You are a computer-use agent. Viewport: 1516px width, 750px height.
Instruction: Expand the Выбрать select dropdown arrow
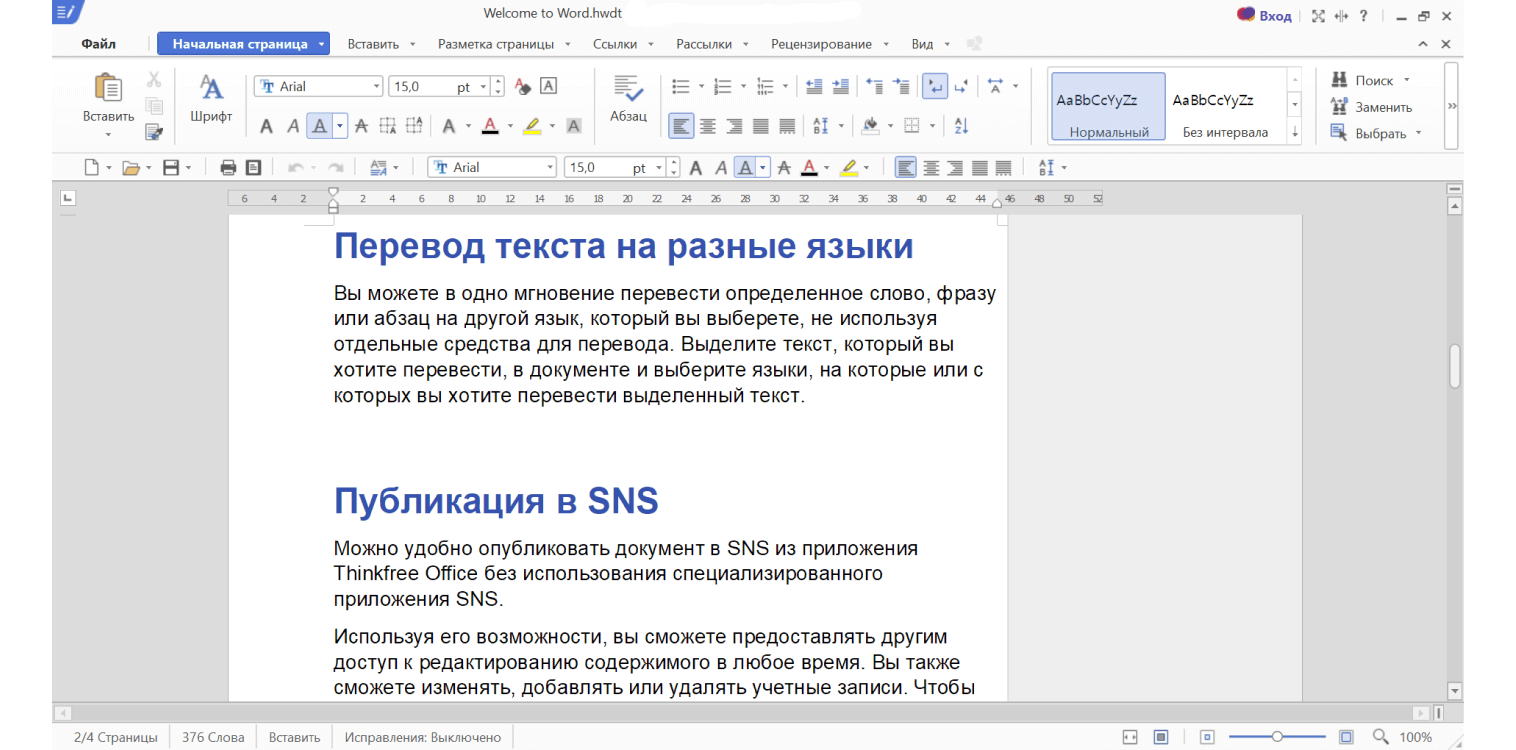(1419, 133)
